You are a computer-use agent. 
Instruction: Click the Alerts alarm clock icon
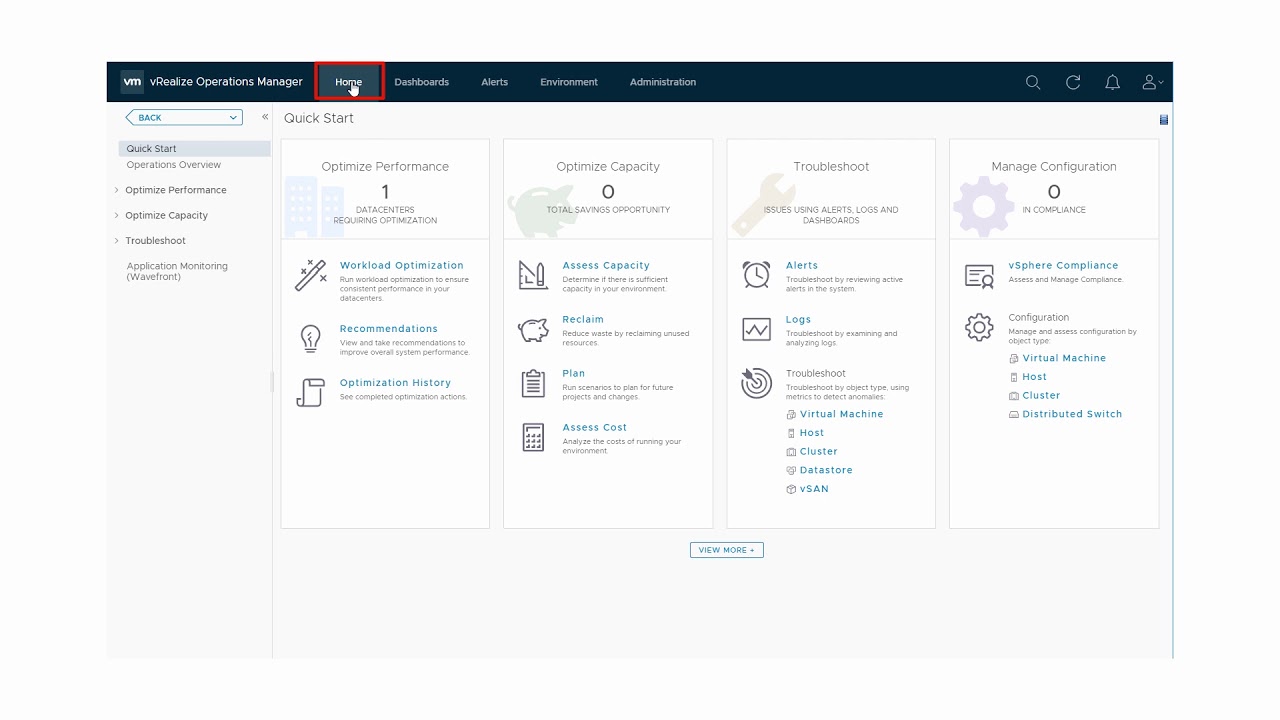pyautogui.click(x=756, y=275)
